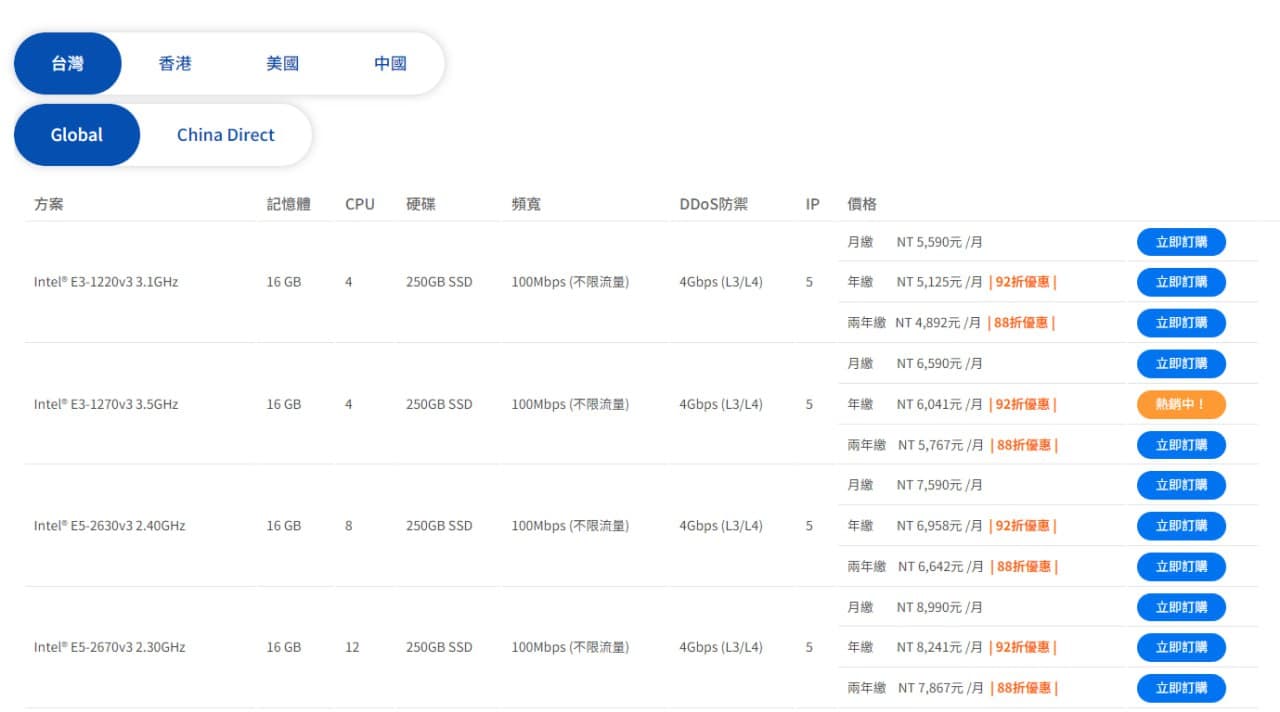
Task: Click 92折優惠 next to NT 5,125元
Action: [1022, 282]
